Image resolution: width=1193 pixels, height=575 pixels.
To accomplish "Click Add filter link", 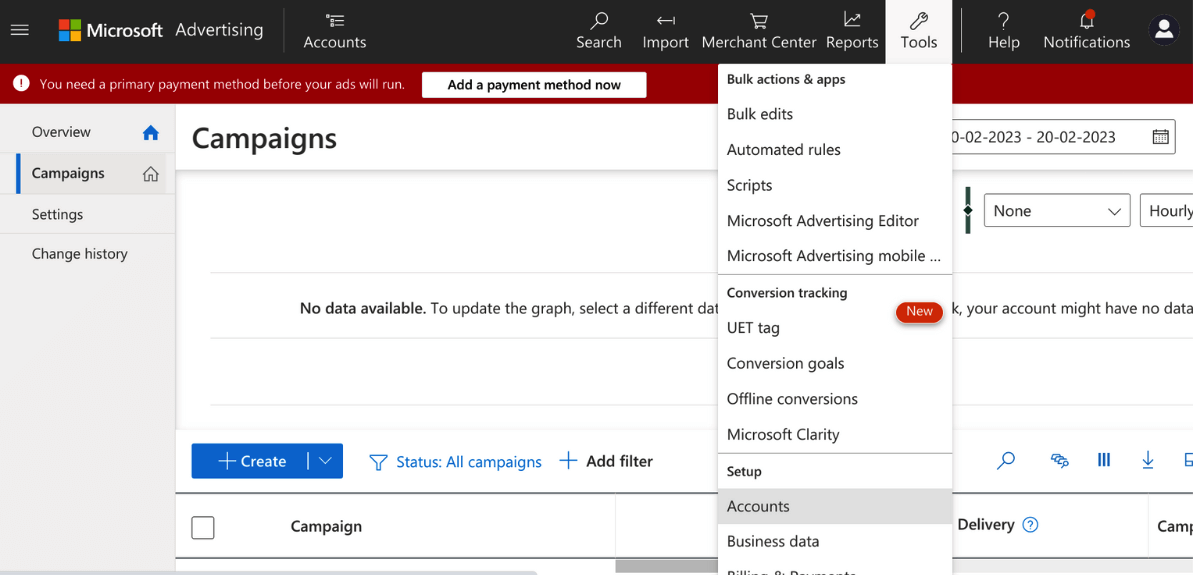I will 619,461.
